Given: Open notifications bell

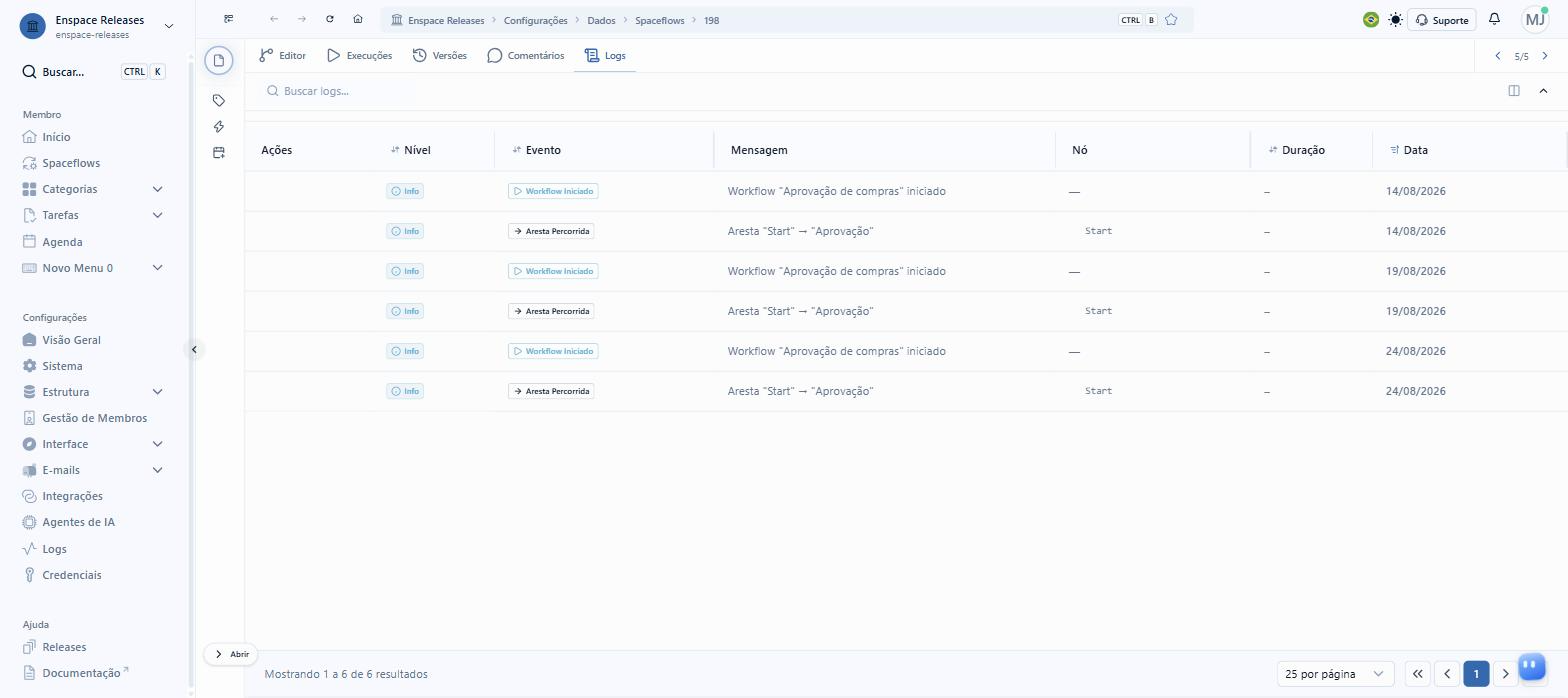Looking at the screenshot, I should point(1494,19).
